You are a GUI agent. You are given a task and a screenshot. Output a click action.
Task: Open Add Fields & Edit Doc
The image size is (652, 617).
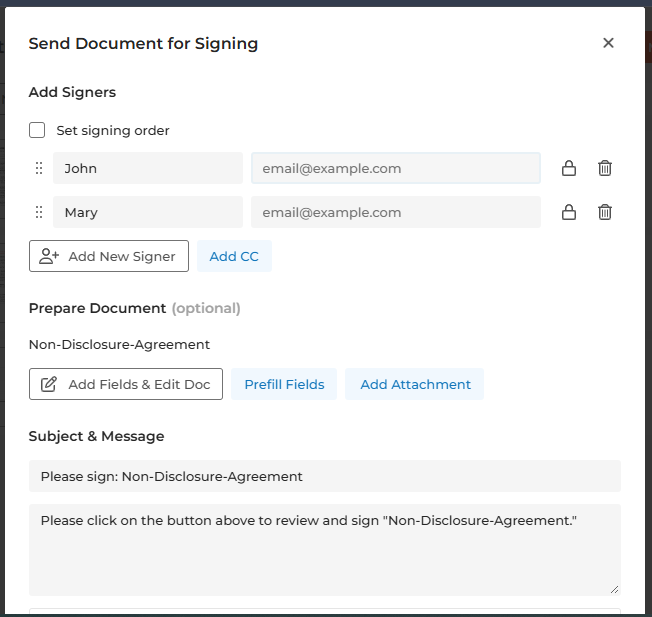(x=126, y=384)
